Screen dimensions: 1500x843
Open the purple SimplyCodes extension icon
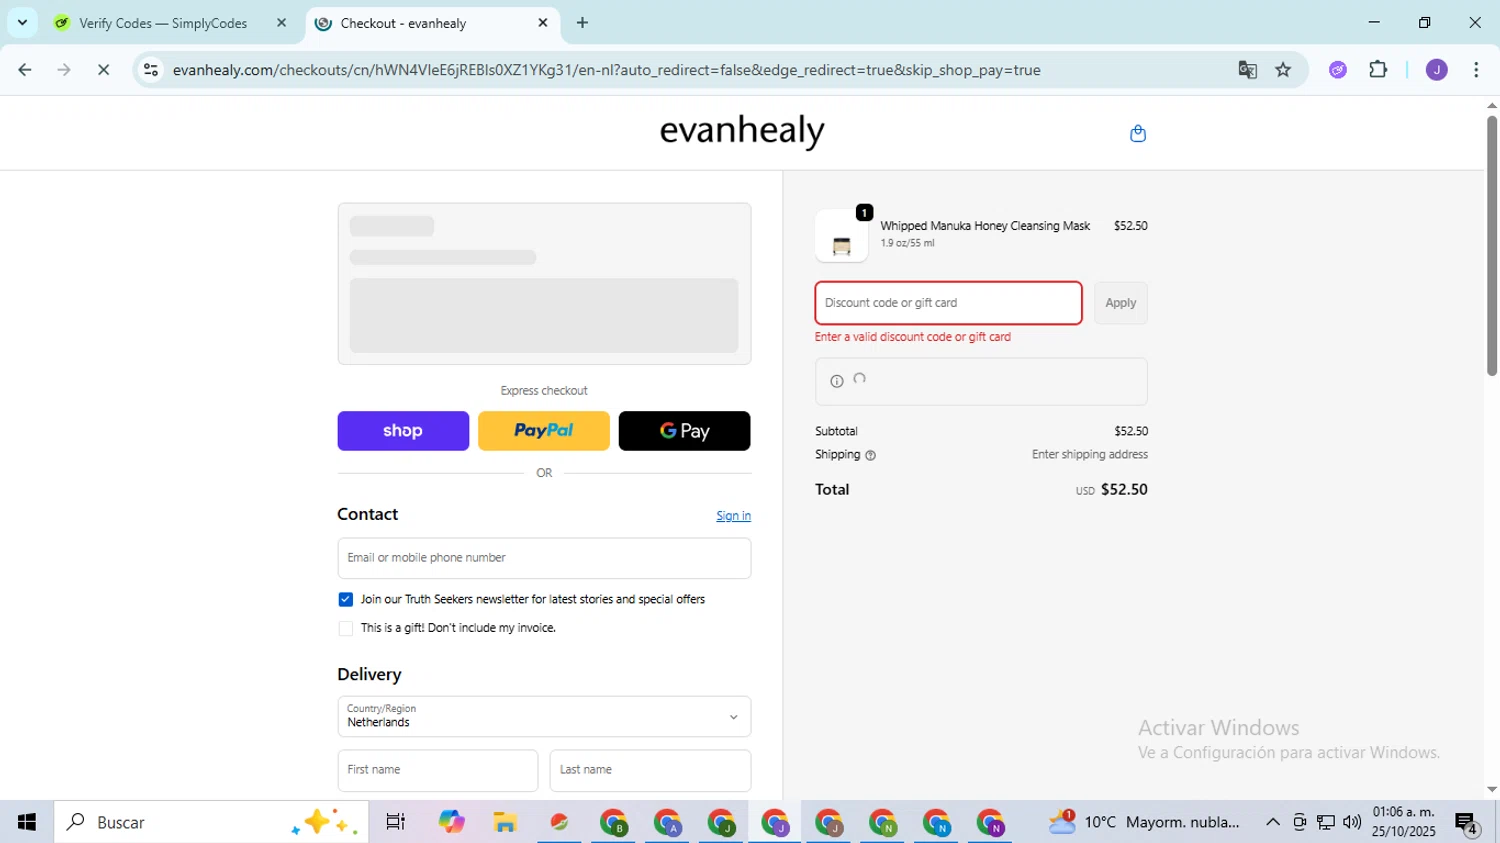[x=1338, y=70]
